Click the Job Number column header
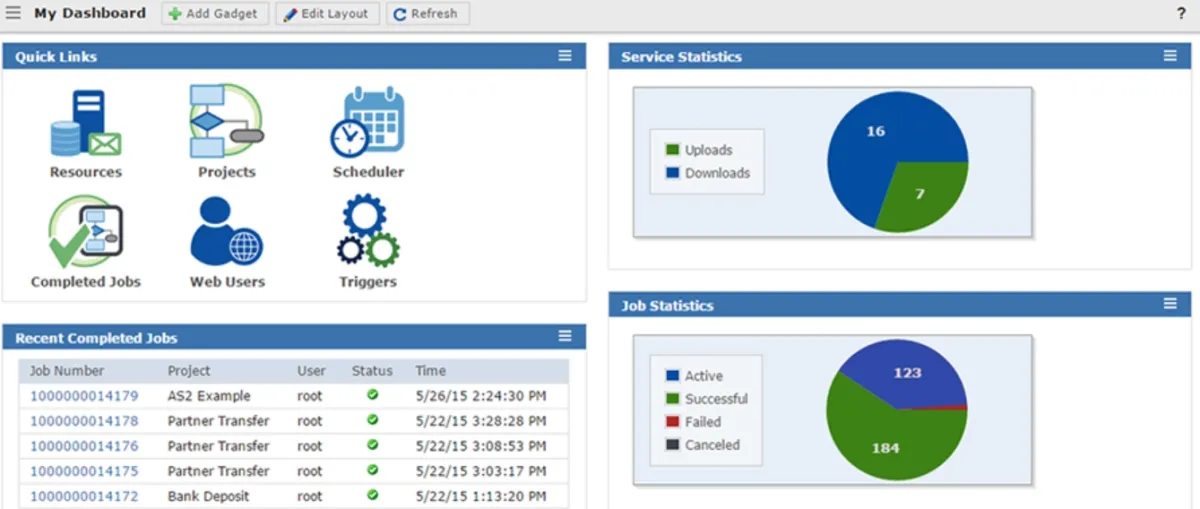1200x509 pixels. pyautogui.click(x=66, y=371)
